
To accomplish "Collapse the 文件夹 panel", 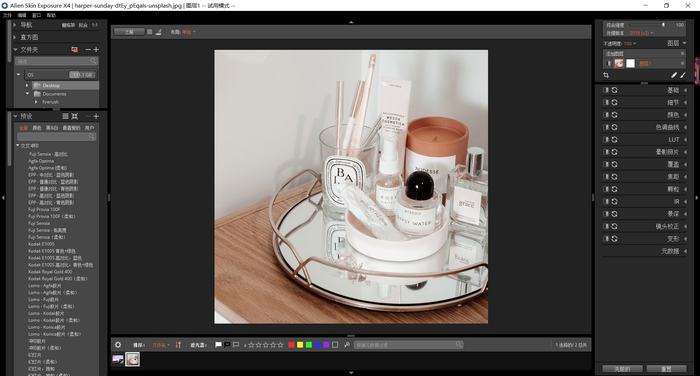I will point(15,50).
